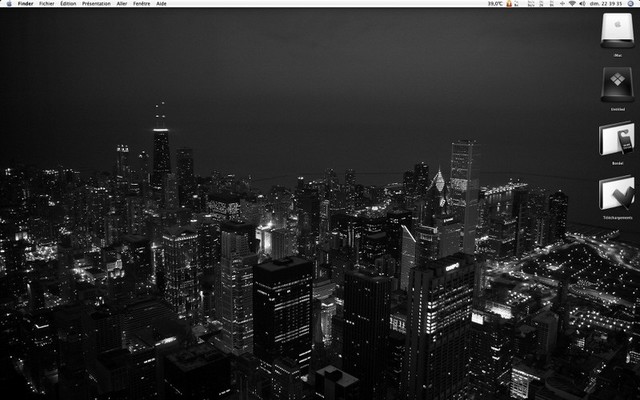640x400 pixels.
Task: Click the orange menu bar status icon
Action: point(509,3)
